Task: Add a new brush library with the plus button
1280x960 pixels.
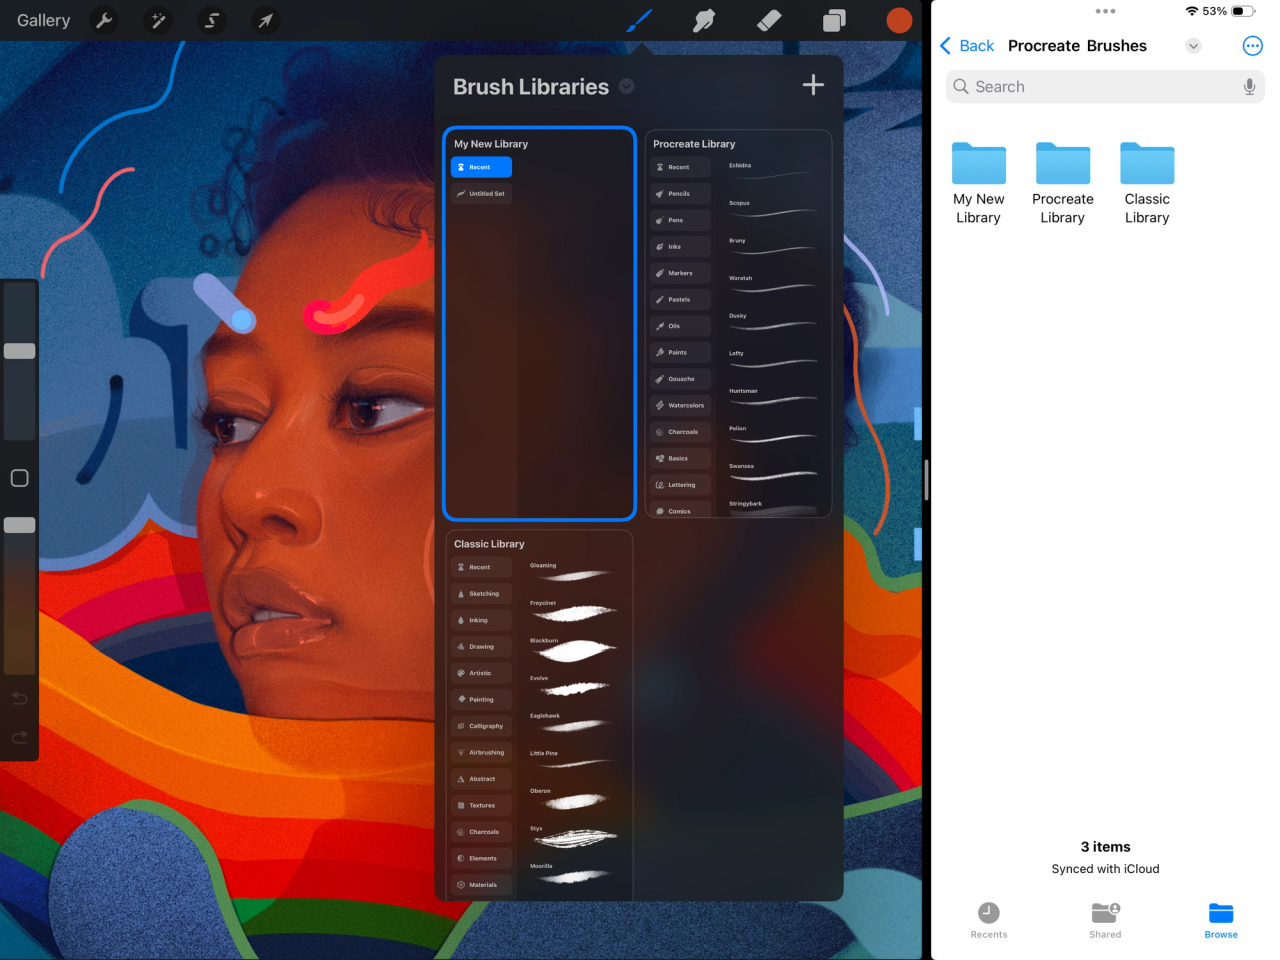Action: [x=813, y=85]
